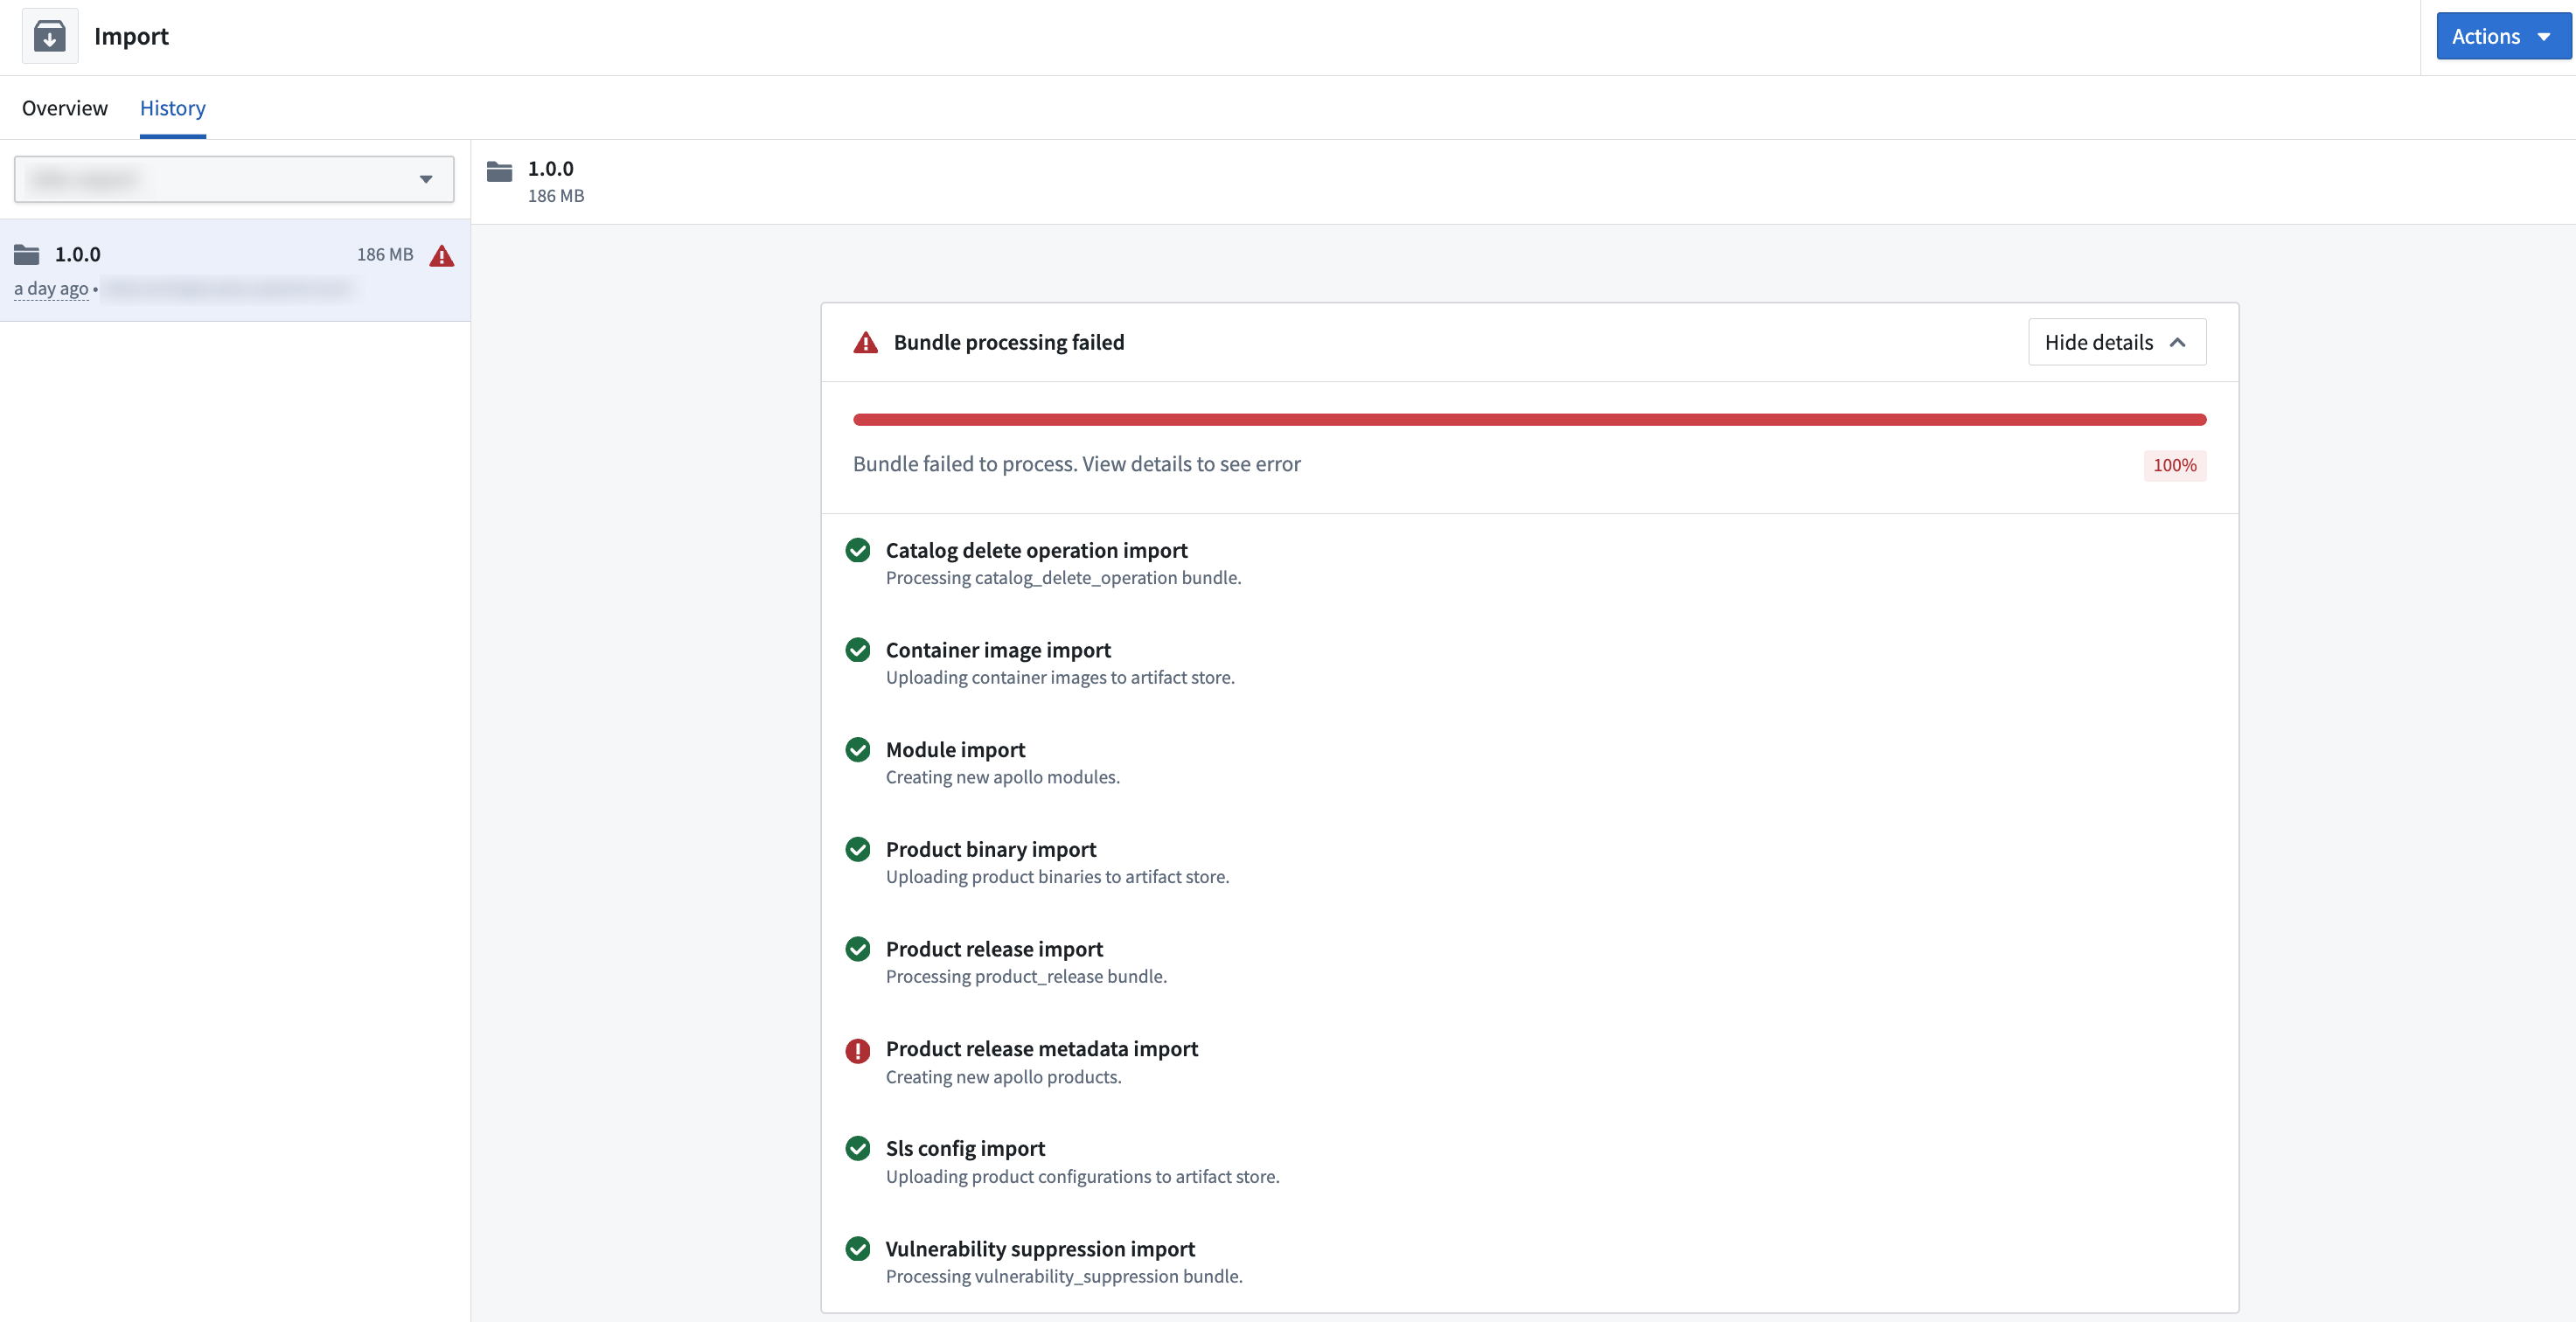Click the green check for Product release import
Image resolution: width=2576 pixels, height=1322 pixels.
[x=858, y=949]
